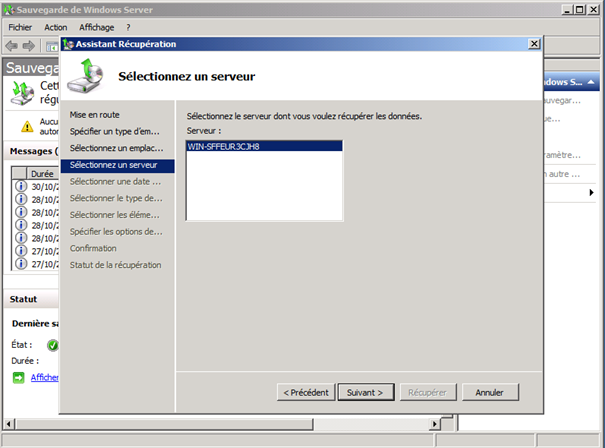Click the Sélectionner les éléme... step
Viewport: 605px width, 448px height.
coord(115,215)
